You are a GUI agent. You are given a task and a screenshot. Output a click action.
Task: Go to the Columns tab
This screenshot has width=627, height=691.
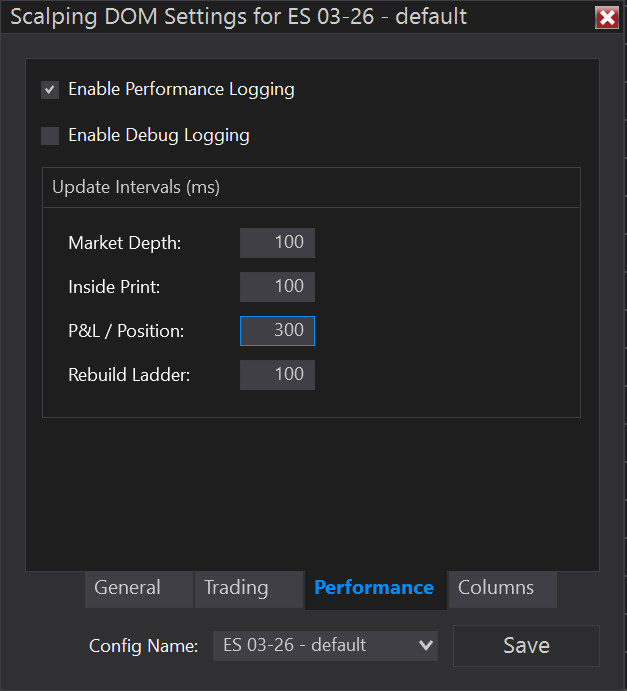tap(496, 588)
